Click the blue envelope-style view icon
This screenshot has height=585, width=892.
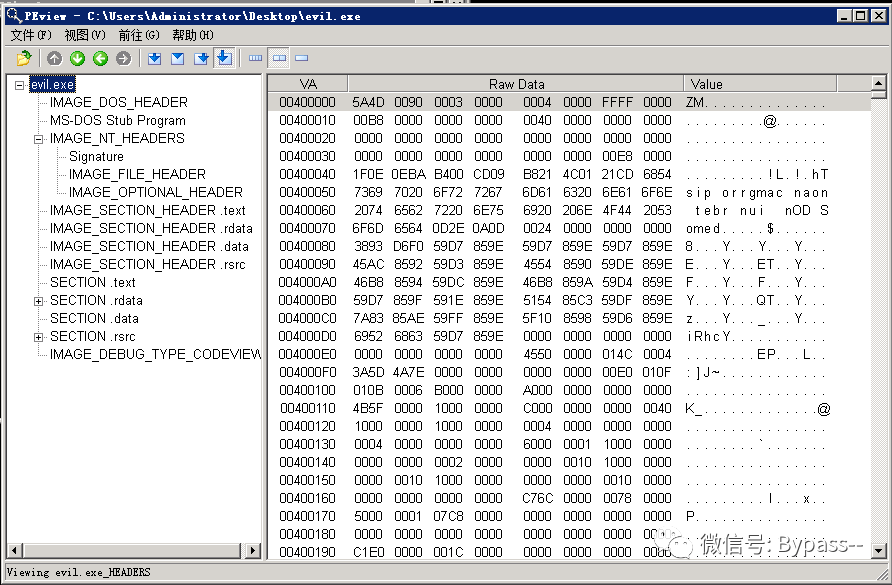[x=177, y=58]
